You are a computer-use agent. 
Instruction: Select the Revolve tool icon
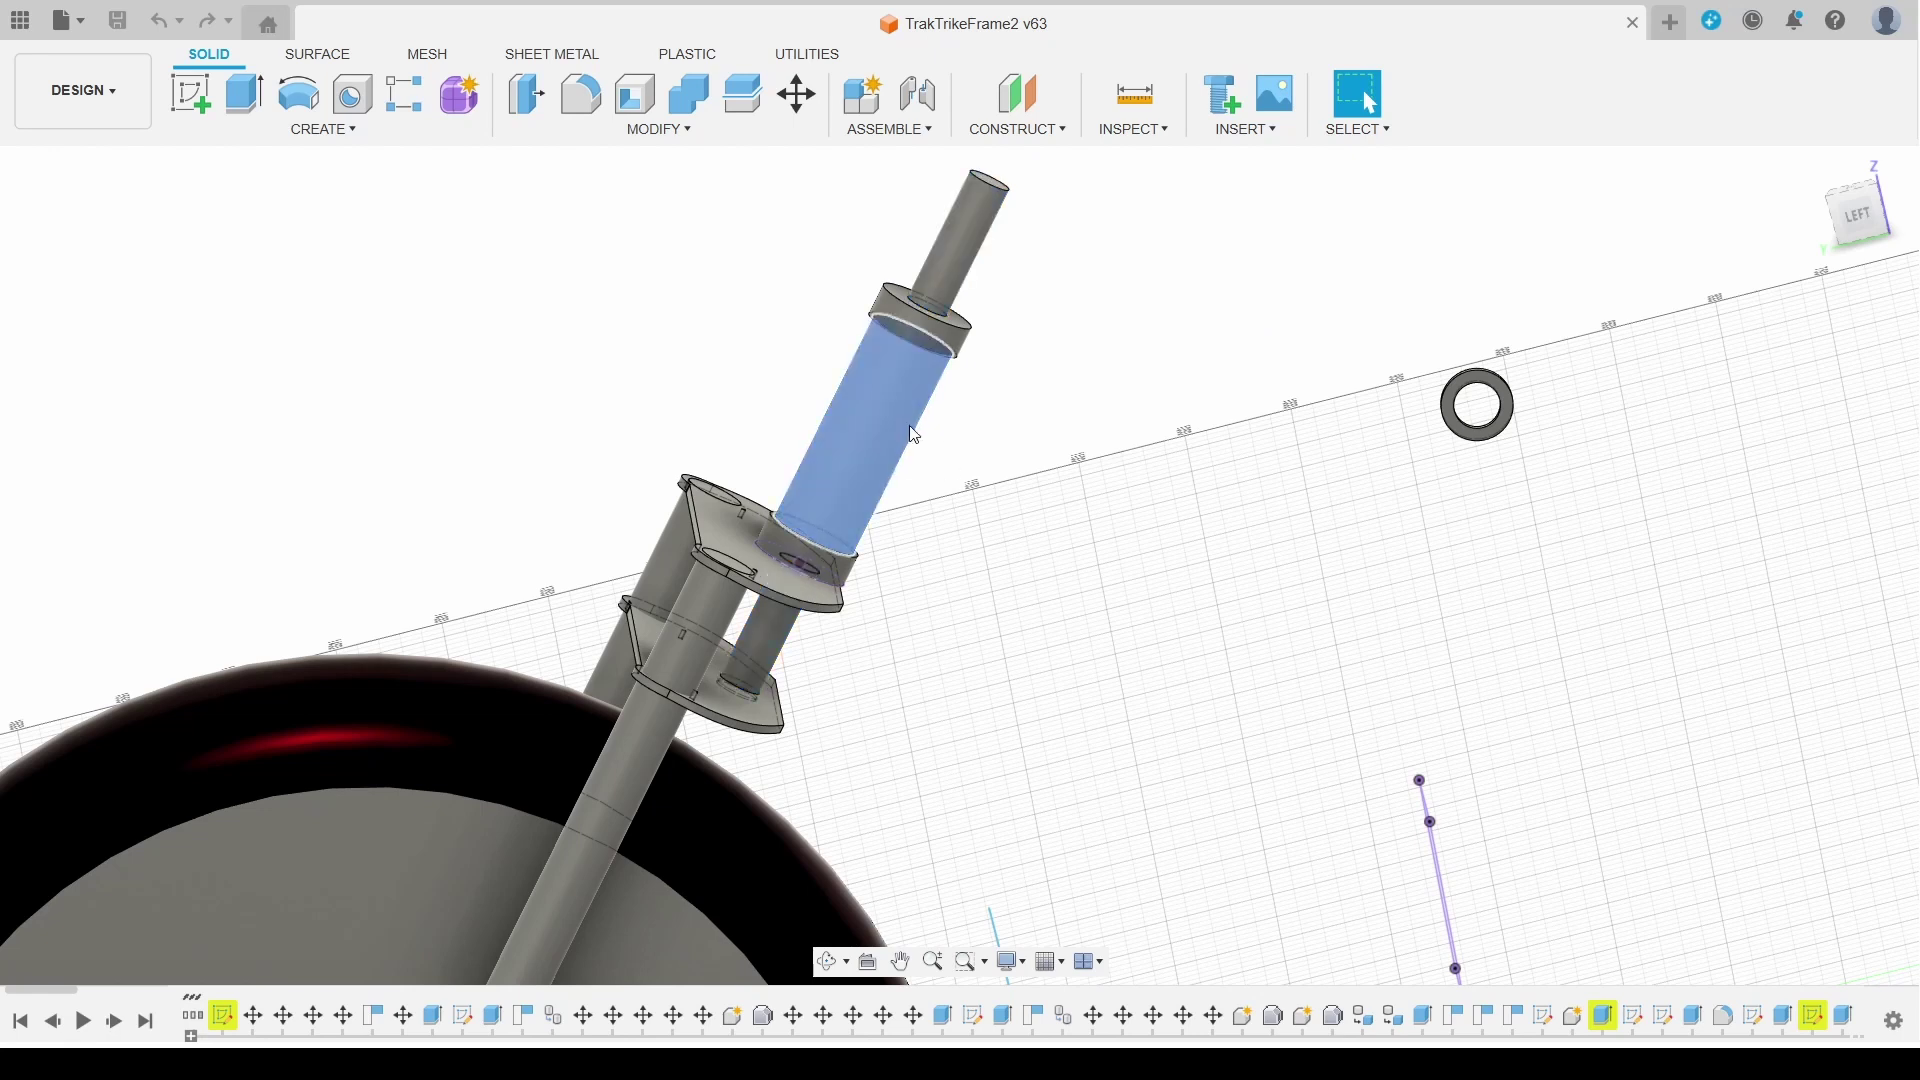coord(298,94)
